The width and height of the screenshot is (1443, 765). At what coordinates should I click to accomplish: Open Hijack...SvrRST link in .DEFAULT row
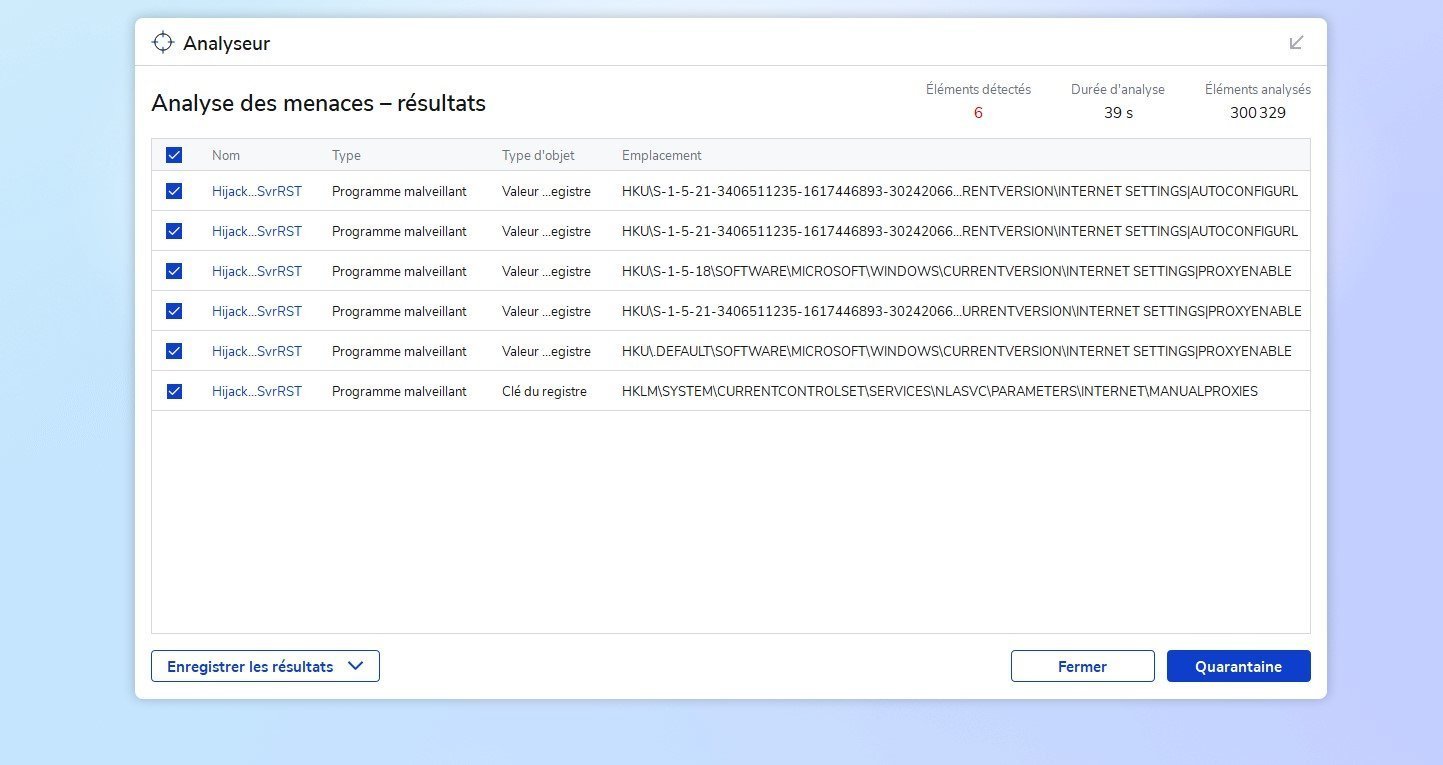257,351
